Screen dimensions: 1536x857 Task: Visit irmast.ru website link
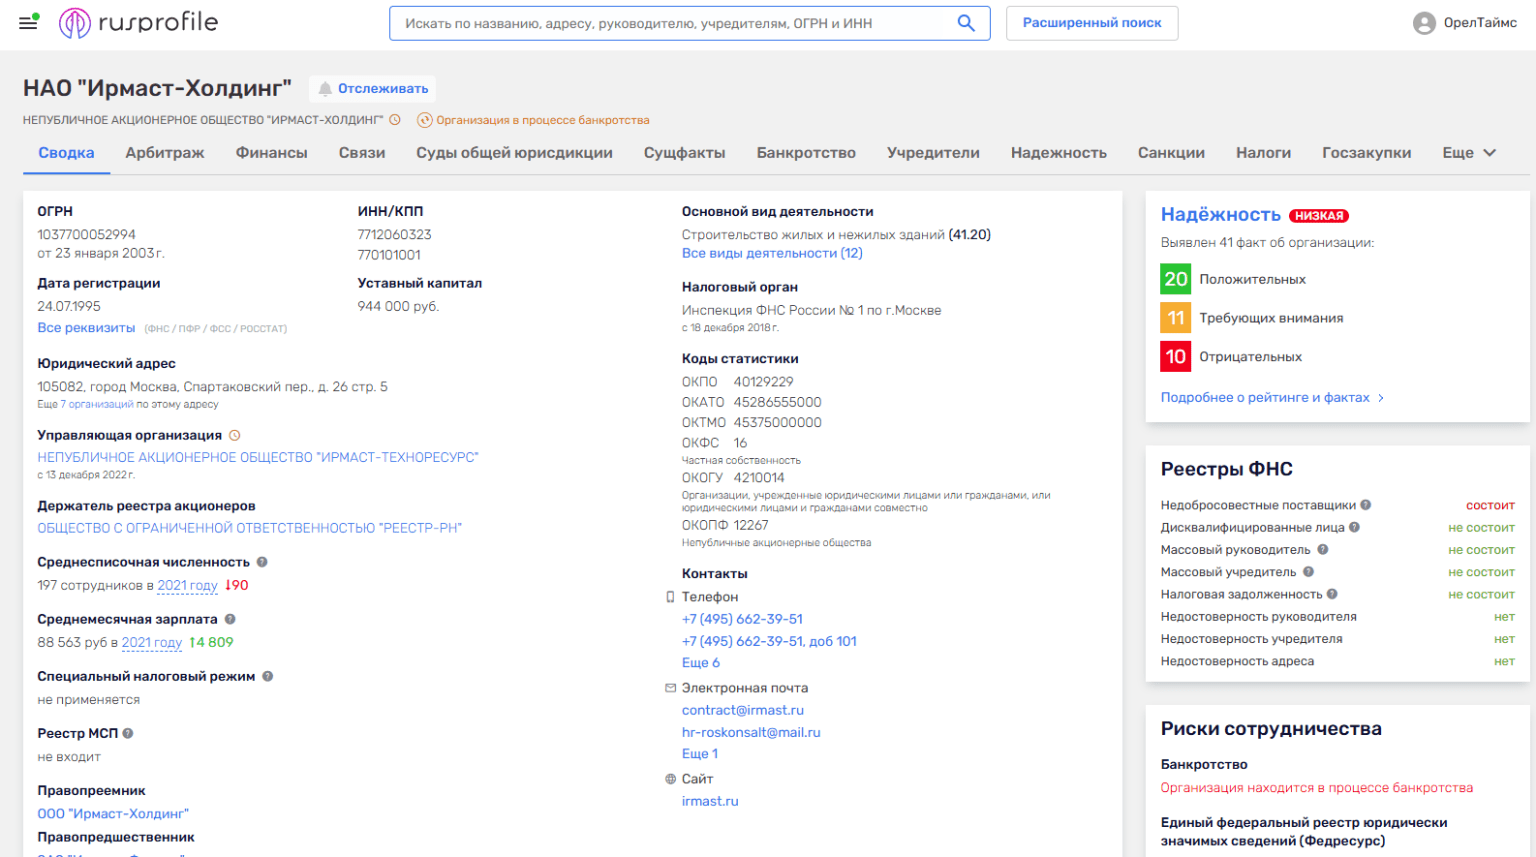(710, 802)
